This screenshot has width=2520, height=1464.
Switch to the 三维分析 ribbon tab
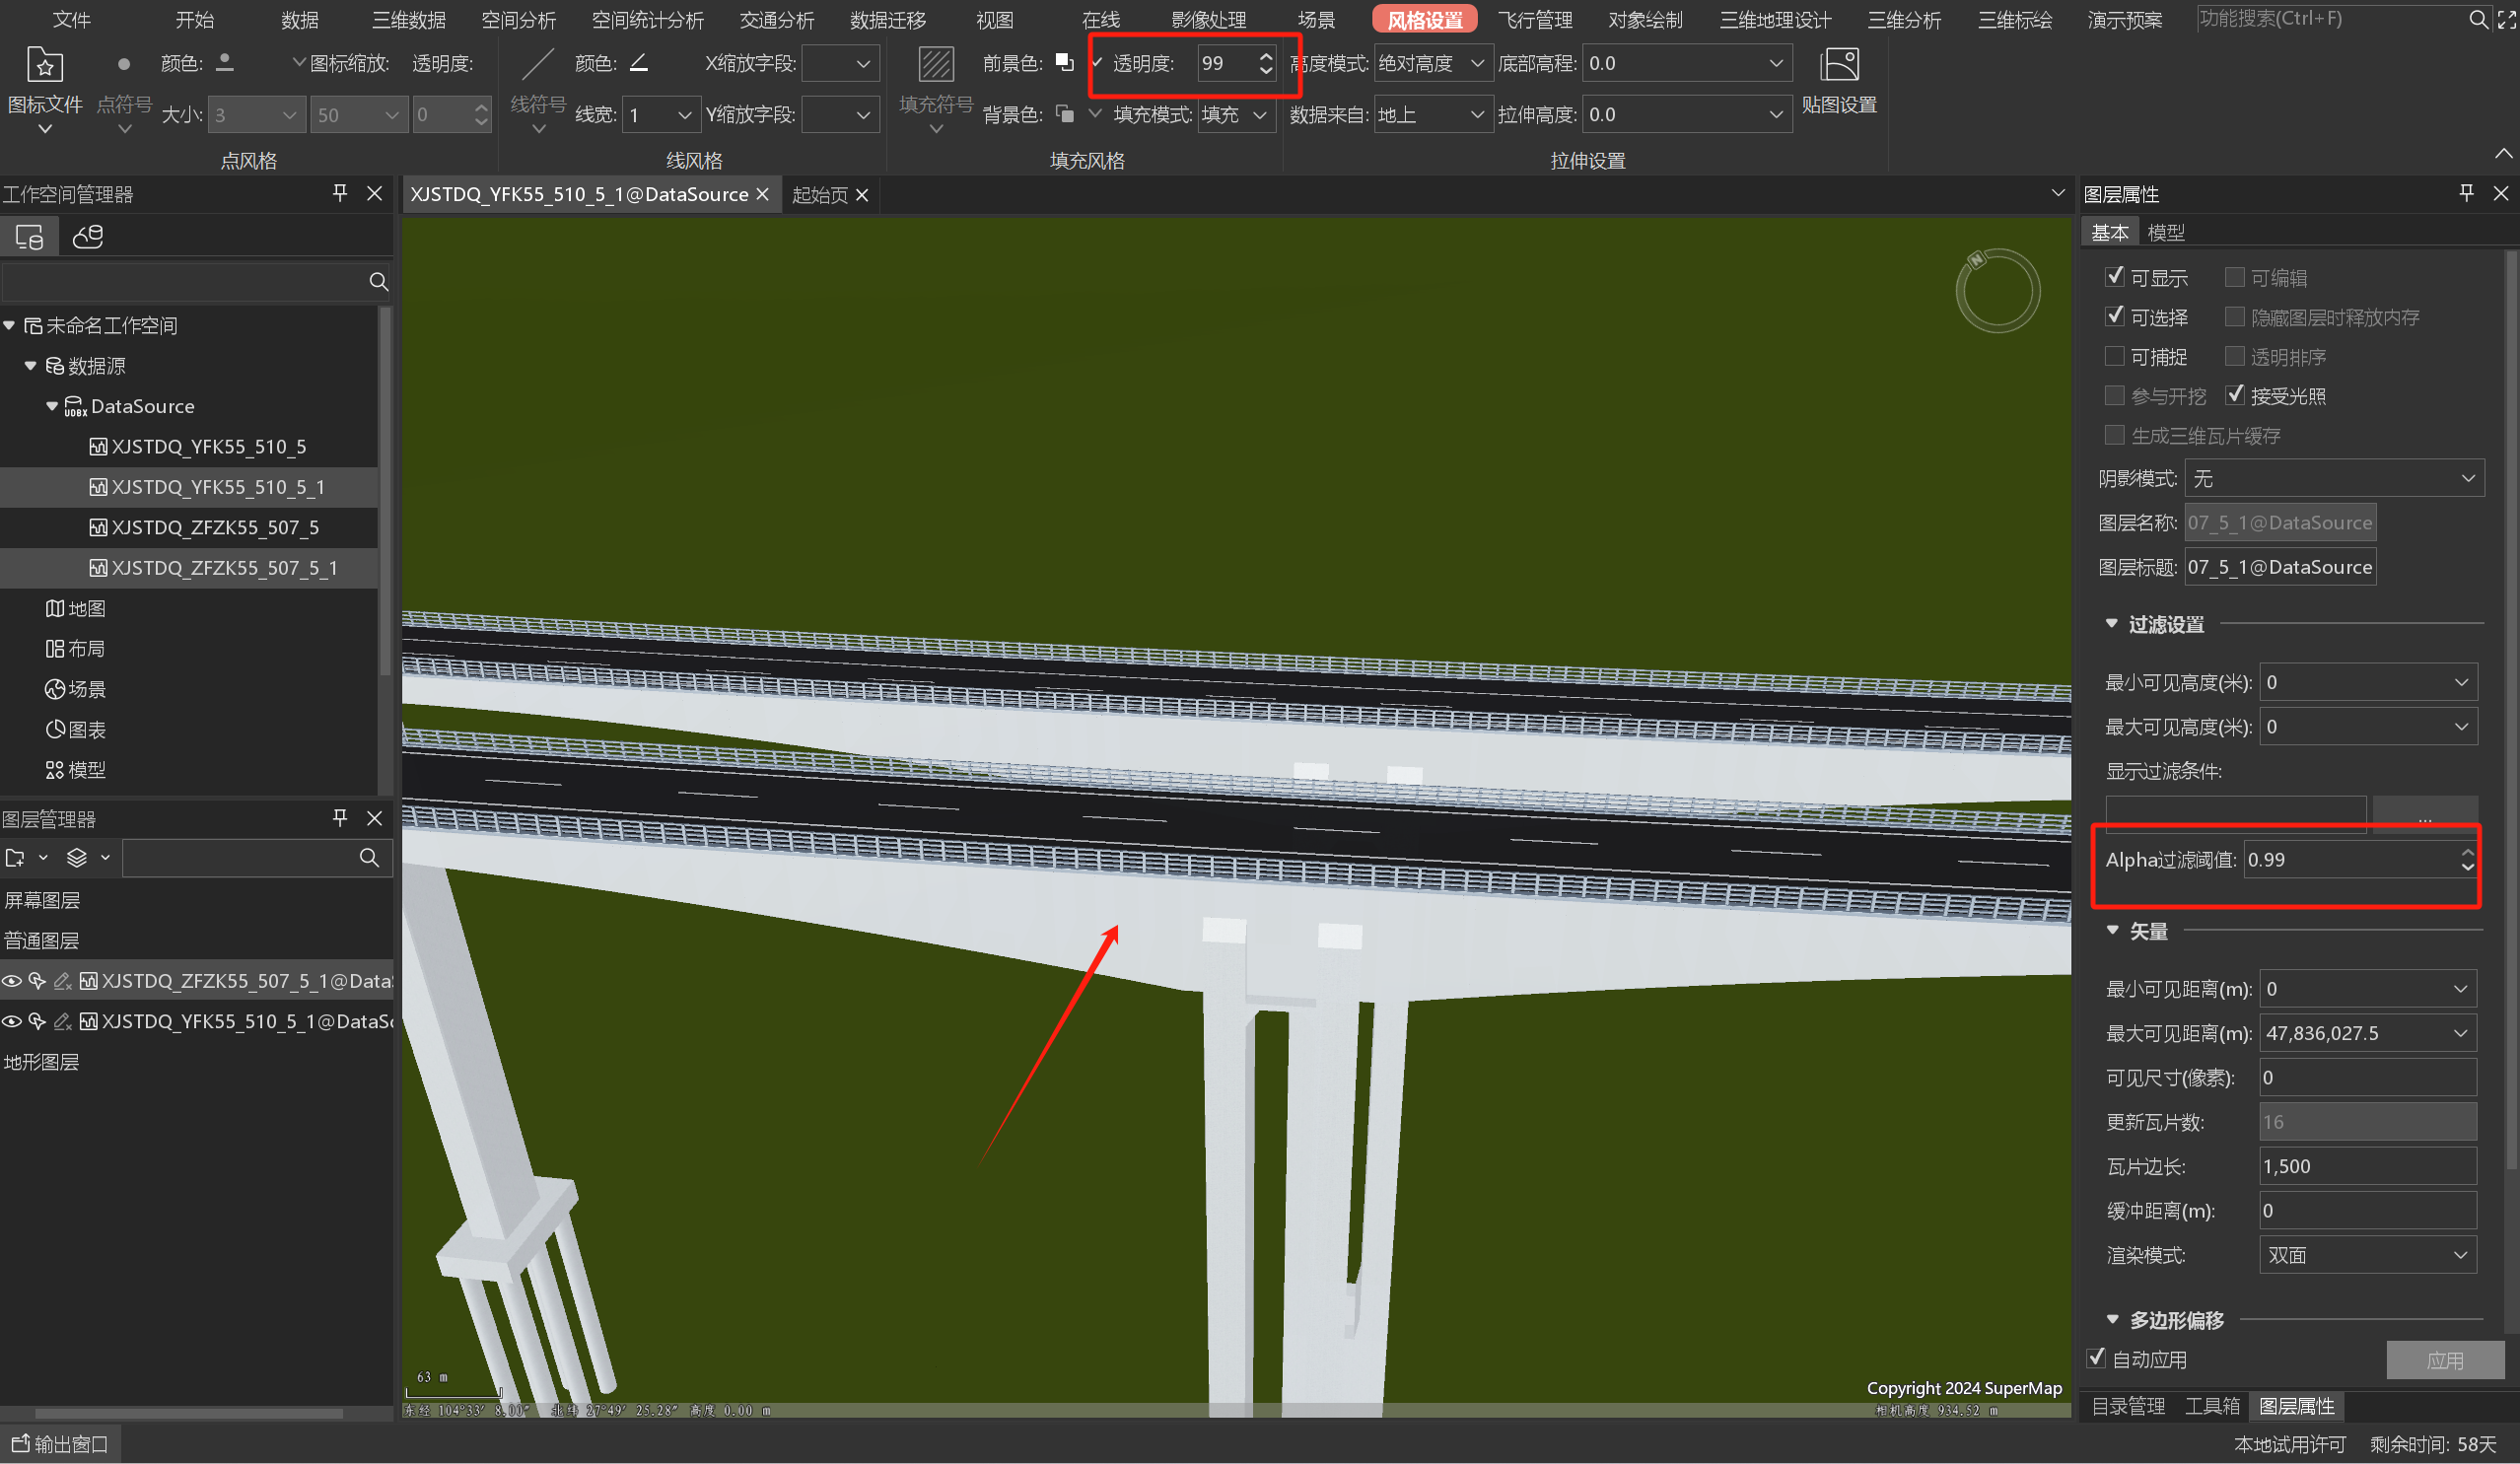click(1904, 19)
